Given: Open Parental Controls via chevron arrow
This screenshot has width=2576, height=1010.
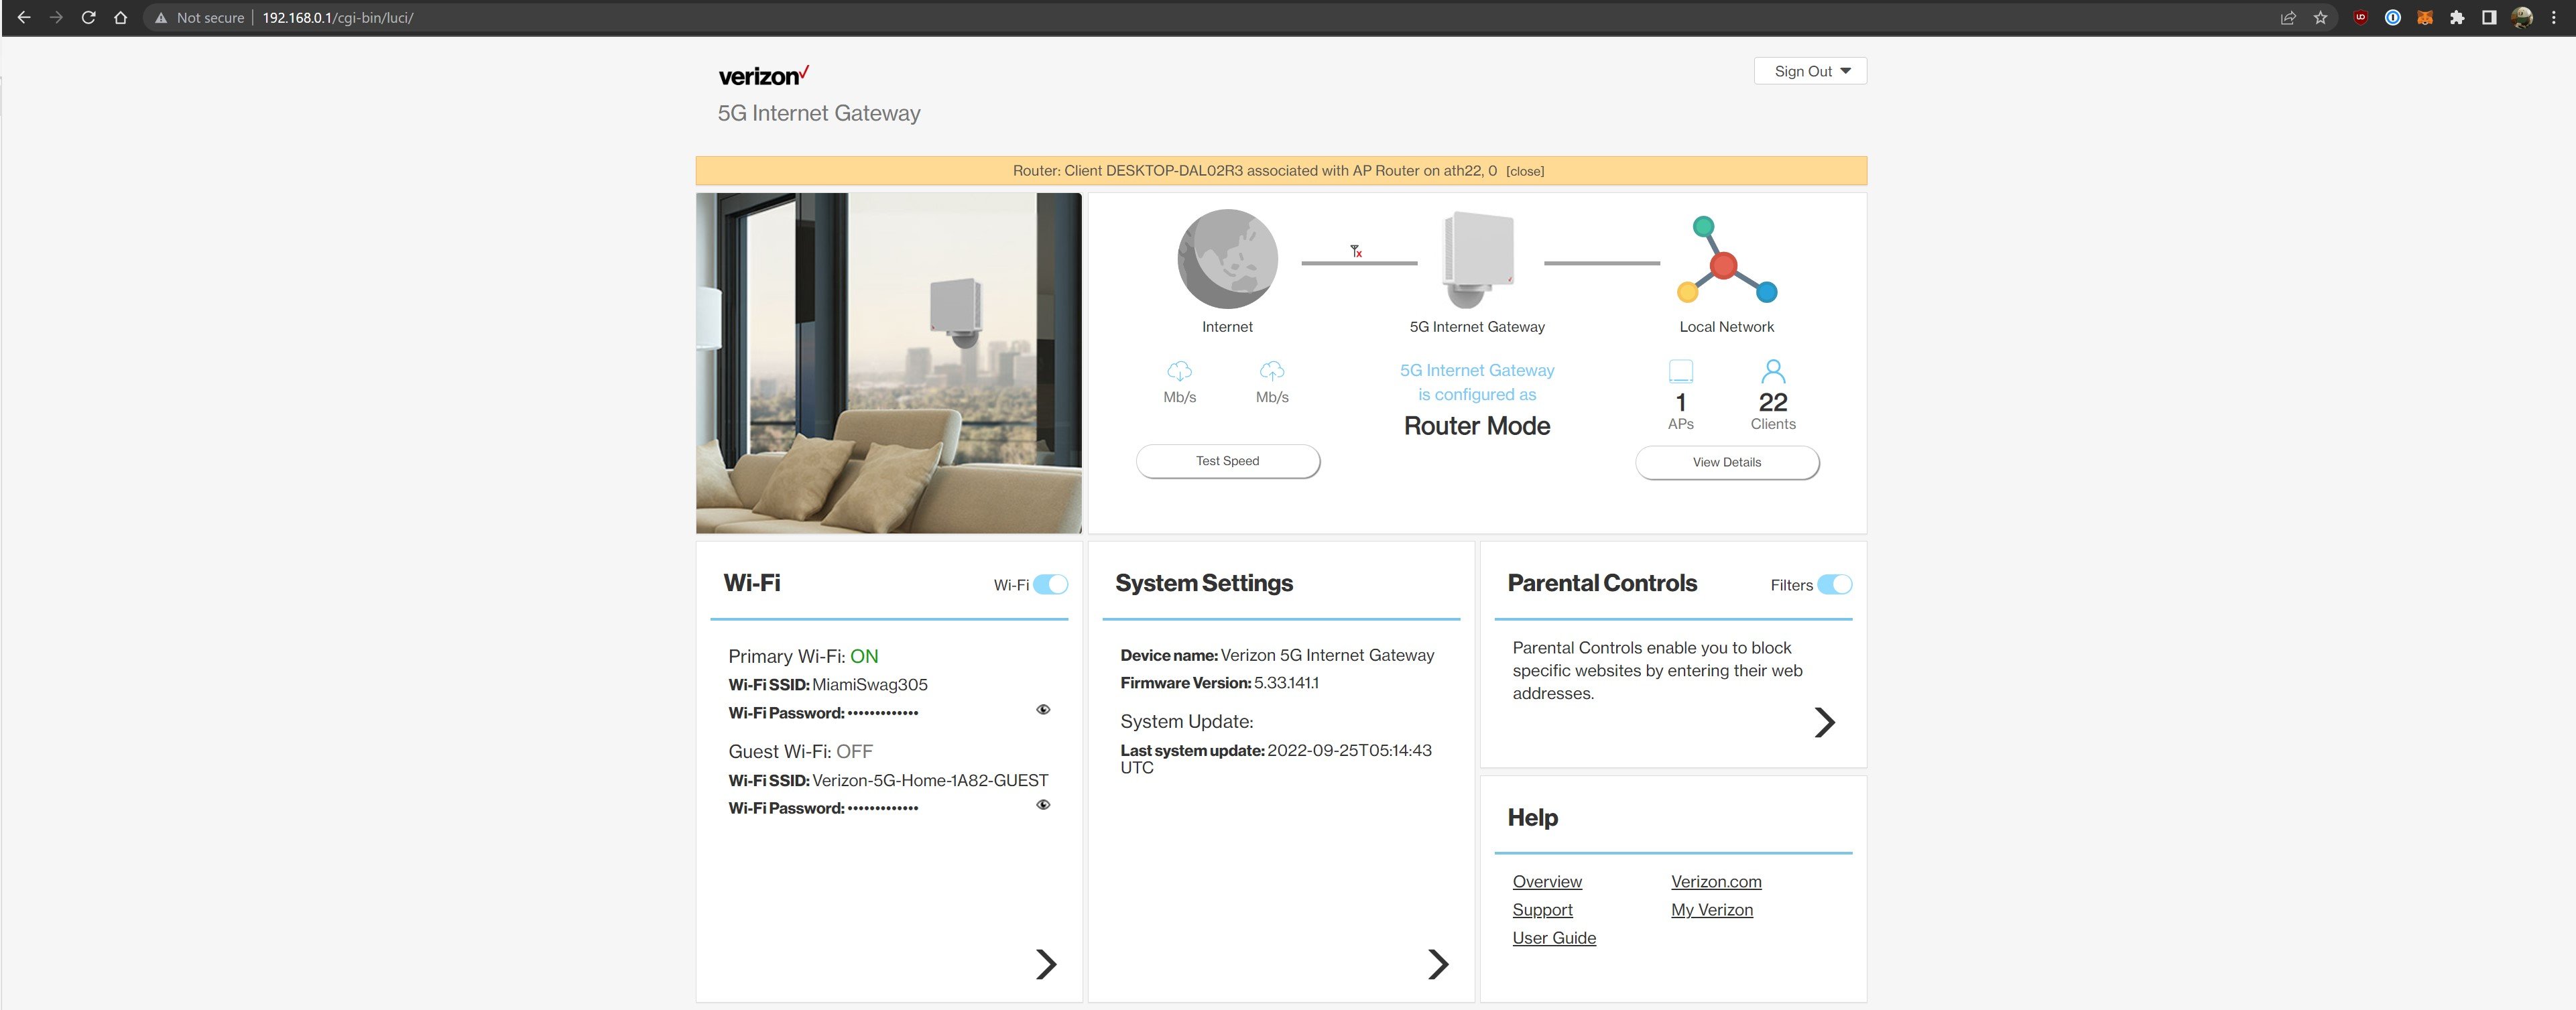Looking at the screenshot, I should [x=1824, y=722].
